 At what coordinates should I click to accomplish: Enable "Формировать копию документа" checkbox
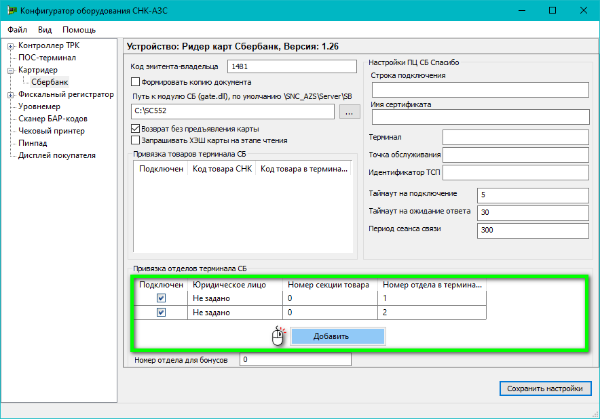click(x=136, y=82)
